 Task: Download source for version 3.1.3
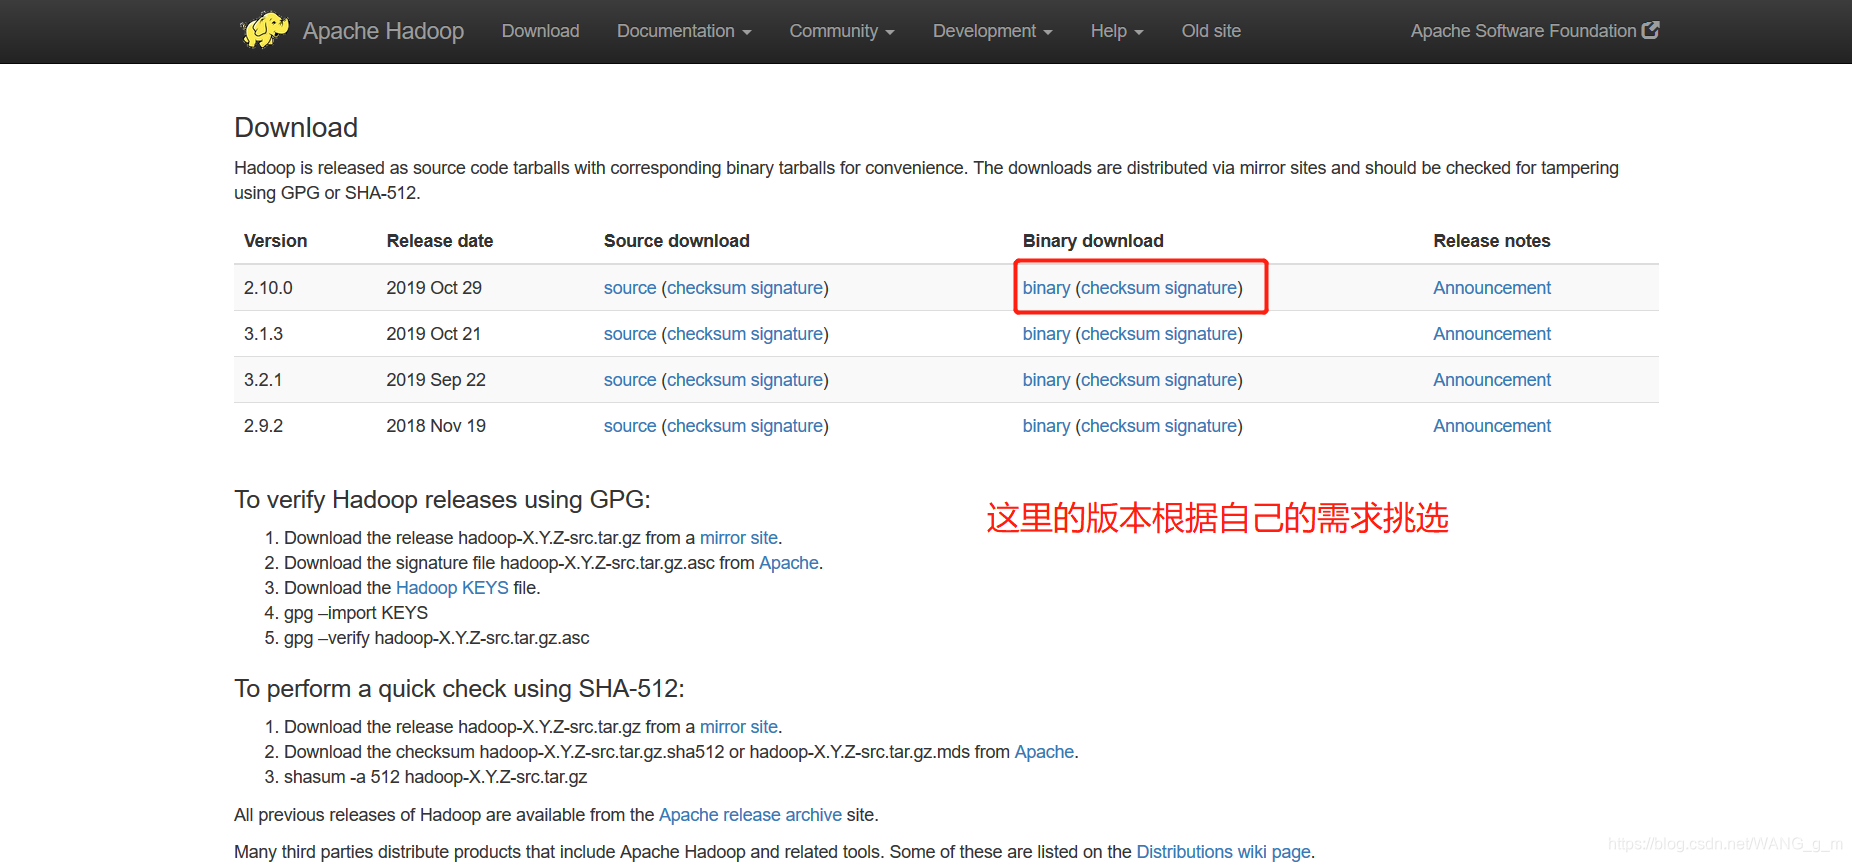coord(630,334)
